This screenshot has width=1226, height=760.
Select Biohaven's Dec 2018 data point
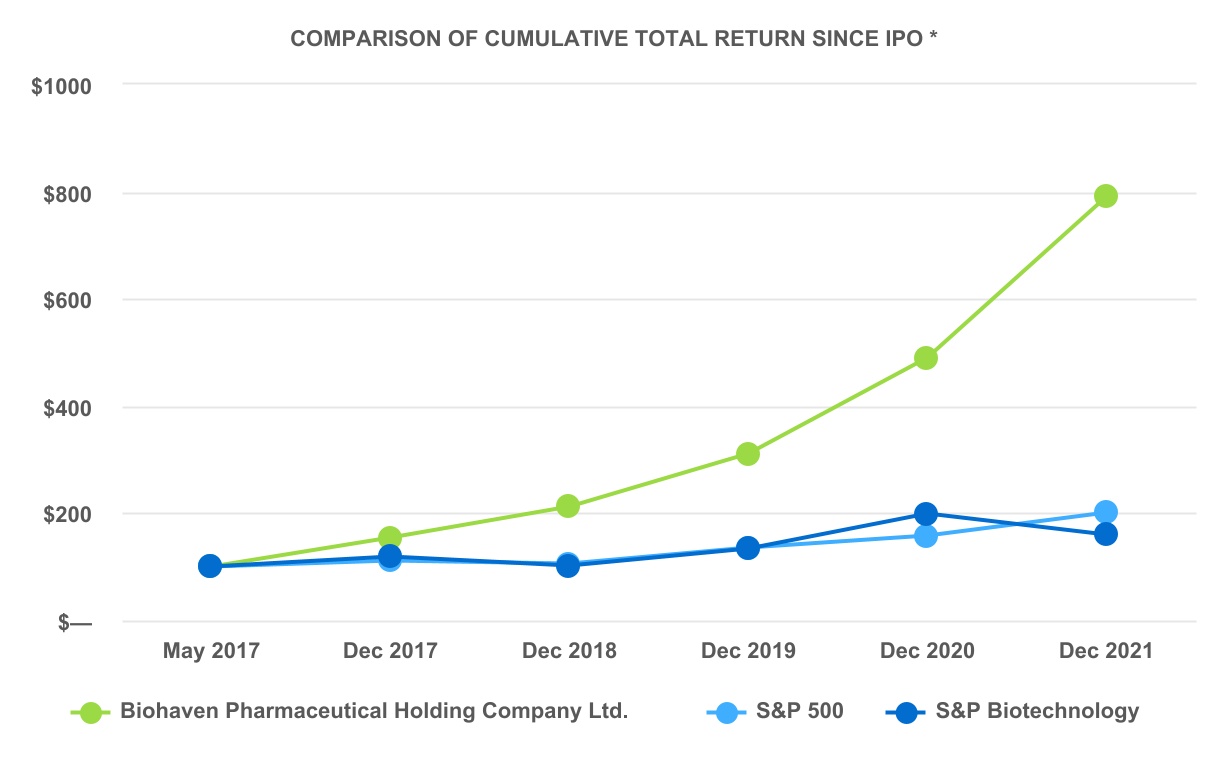coord(568,506)
